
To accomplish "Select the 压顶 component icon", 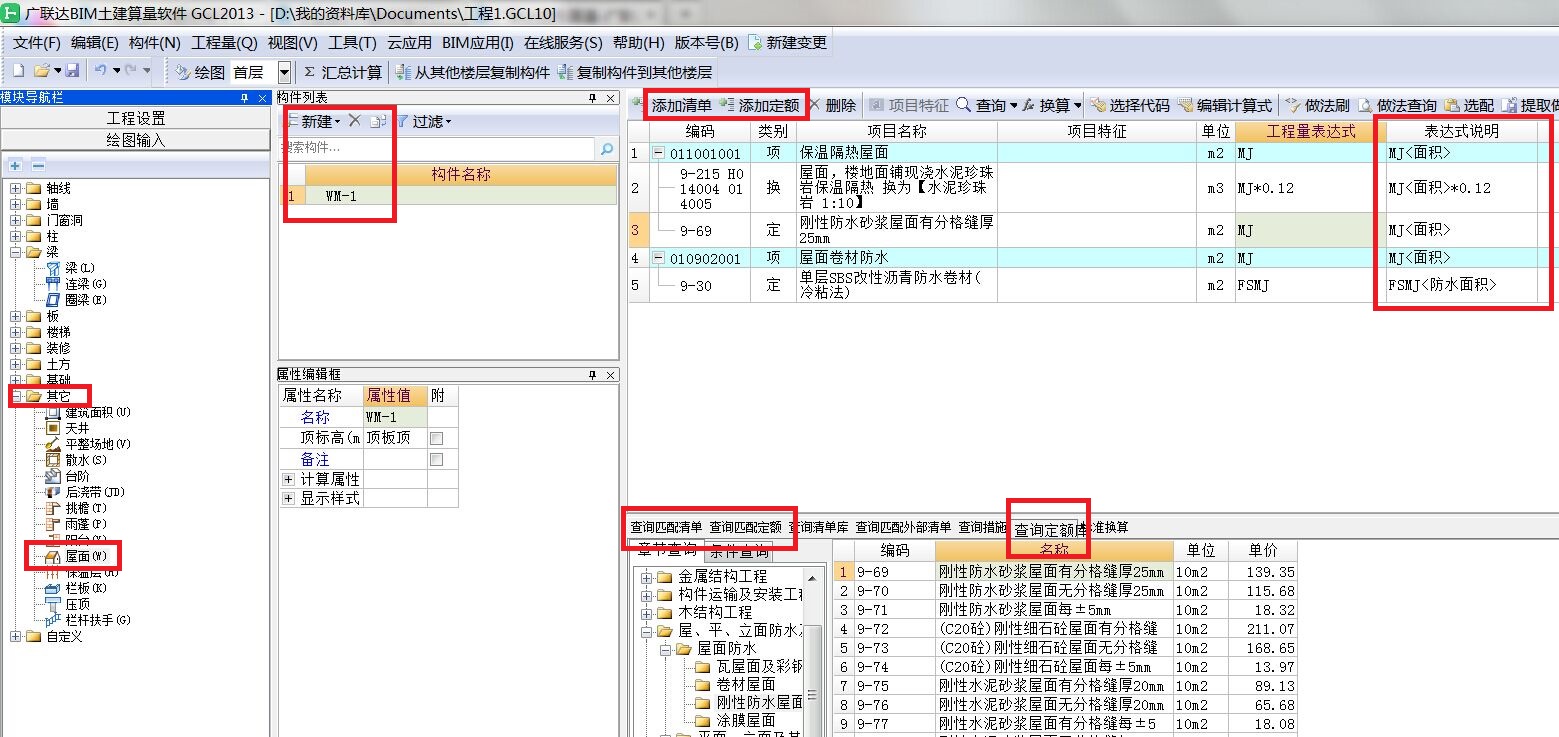I will (54, 604).
